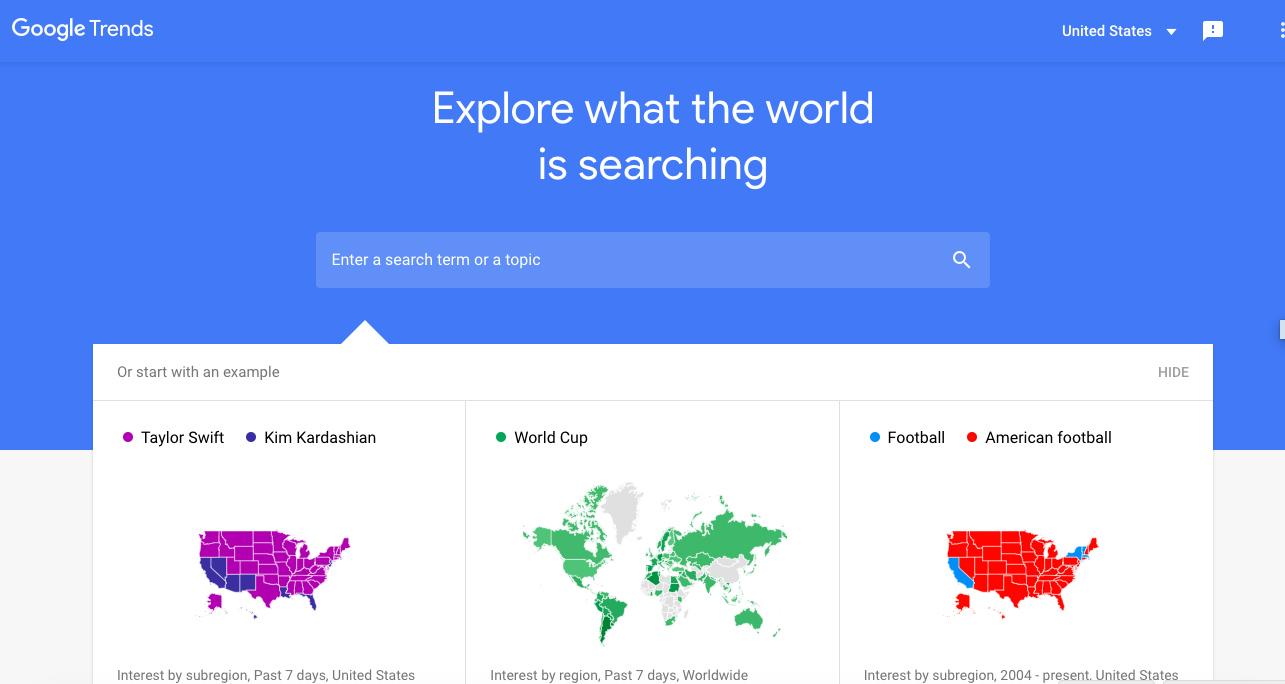
Task: Click 'Interest by region, Past 7 days, Worldwide'
Action: coord(619,675)
